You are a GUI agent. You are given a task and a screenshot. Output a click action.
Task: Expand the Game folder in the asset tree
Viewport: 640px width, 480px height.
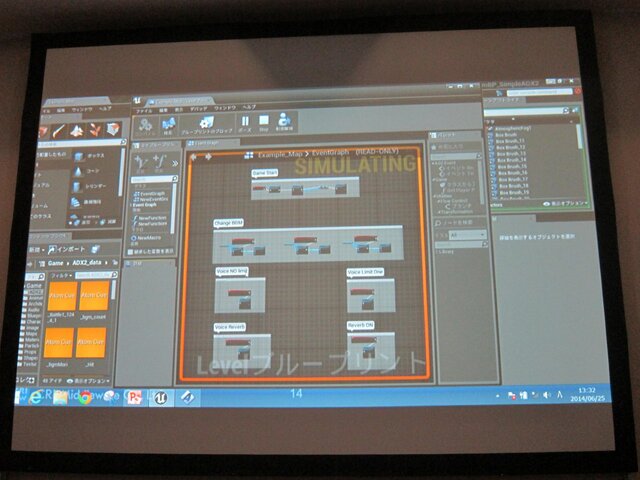click(33, 286)
